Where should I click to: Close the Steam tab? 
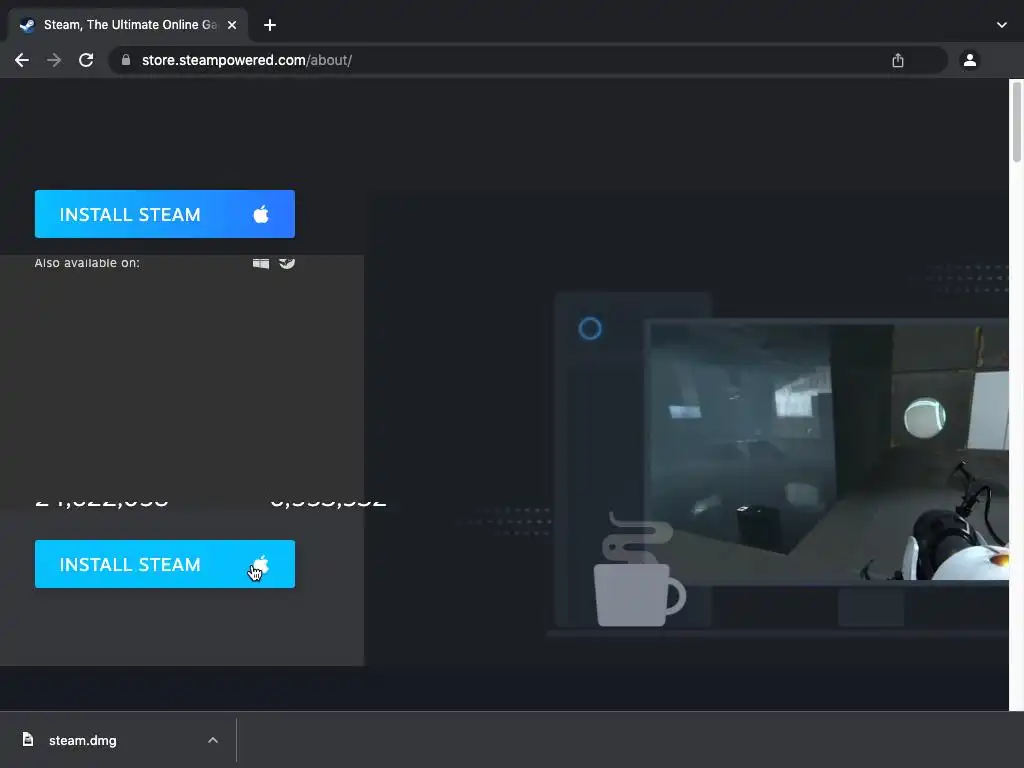tap(232, 25)
